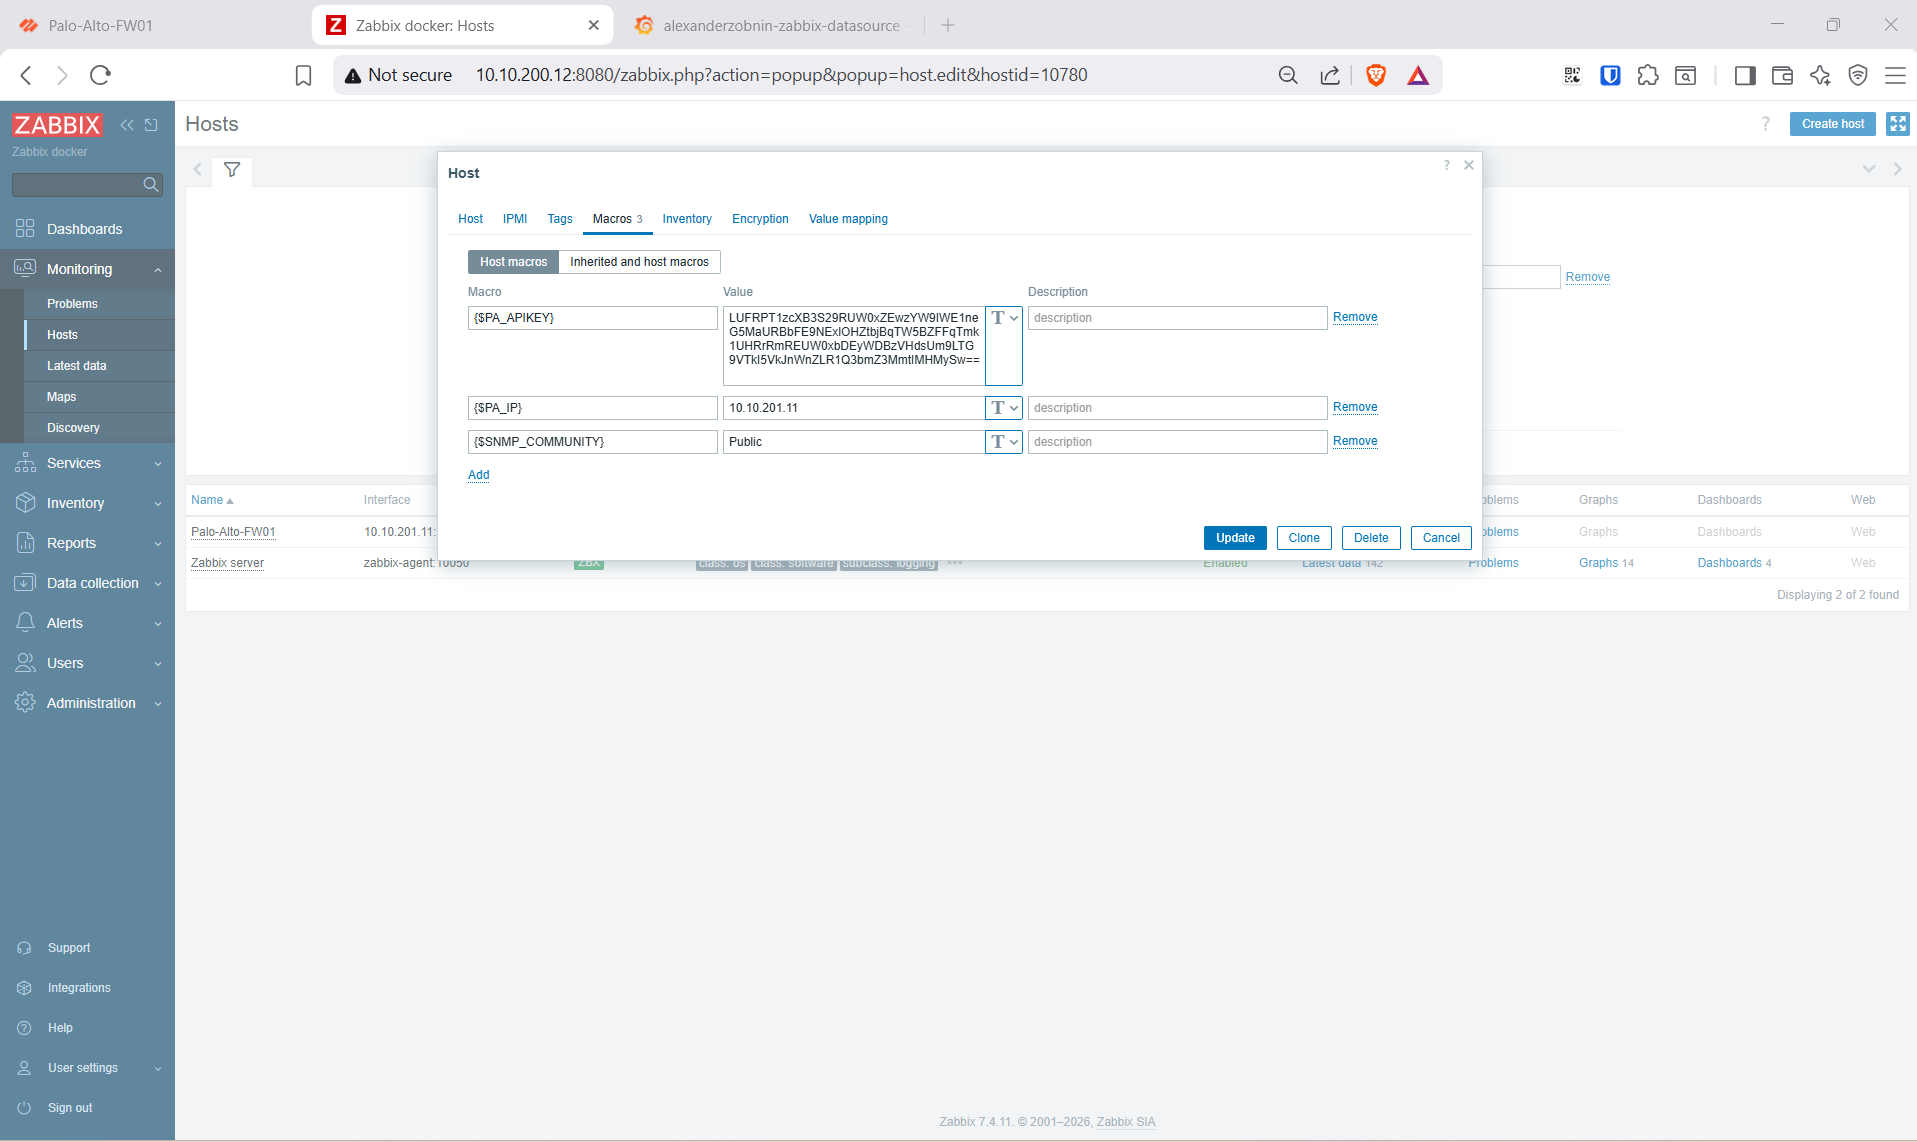Open Brave Leo AI icon
The width and height of the screenshot is (1917, 1142).
click(x=1820, y=75)
